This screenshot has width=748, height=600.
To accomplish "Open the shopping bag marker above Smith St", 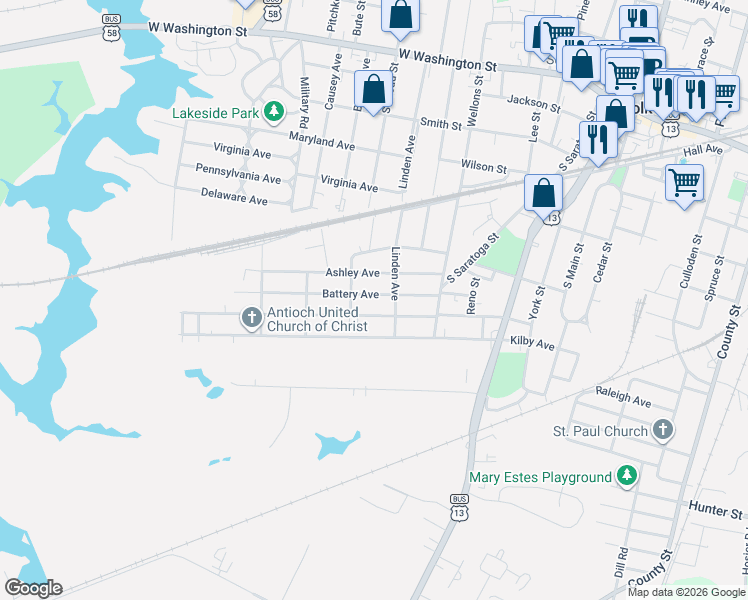I will click(x=374, y=91).
